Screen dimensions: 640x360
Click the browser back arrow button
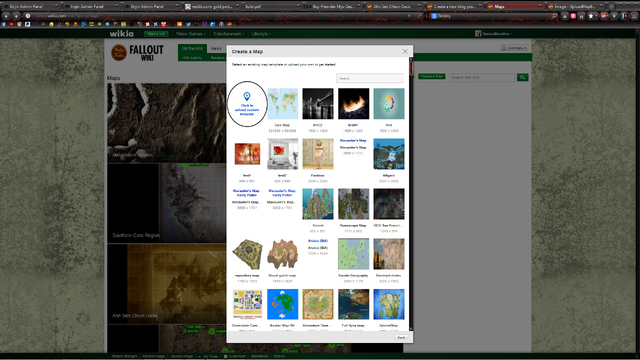tap(7, 16)
